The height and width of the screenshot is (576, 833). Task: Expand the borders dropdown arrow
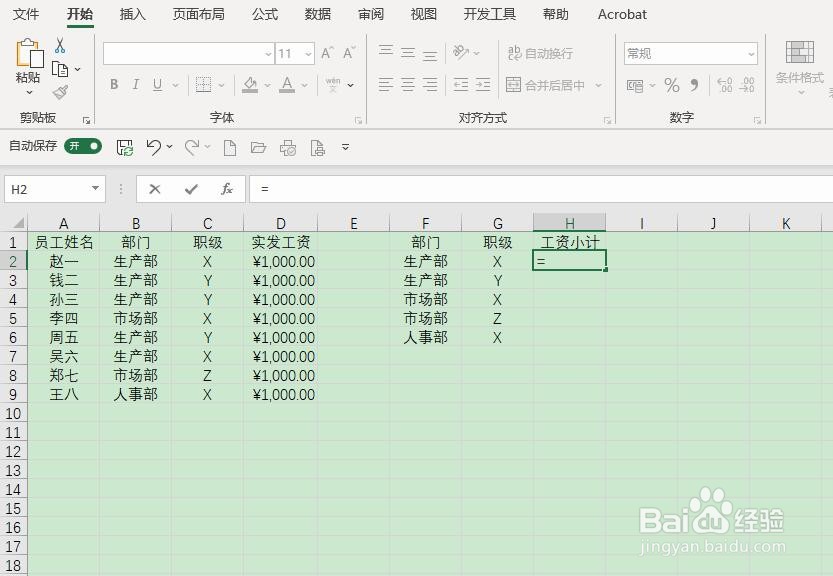pyautogui.click(x=221, y=85)
